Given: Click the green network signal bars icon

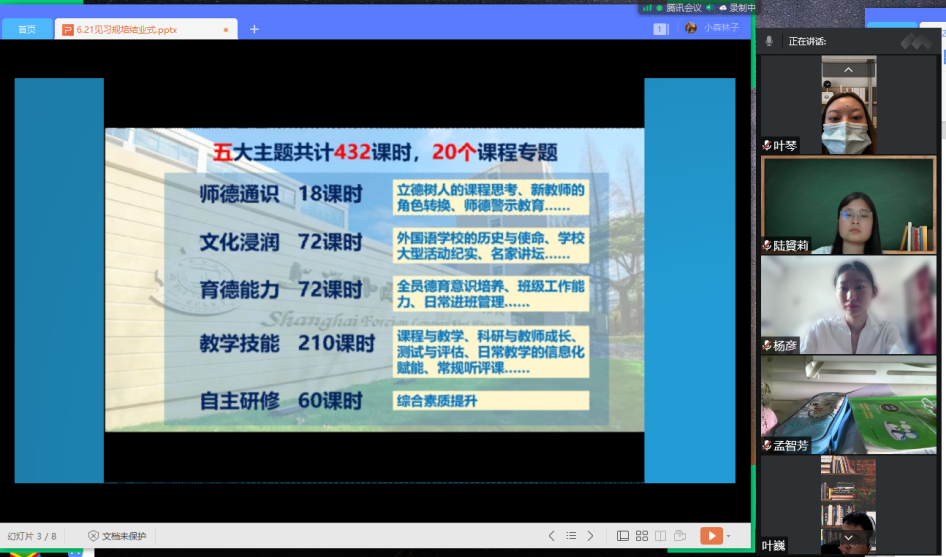Looking at the screenshot, I should [x=647, y=8].
